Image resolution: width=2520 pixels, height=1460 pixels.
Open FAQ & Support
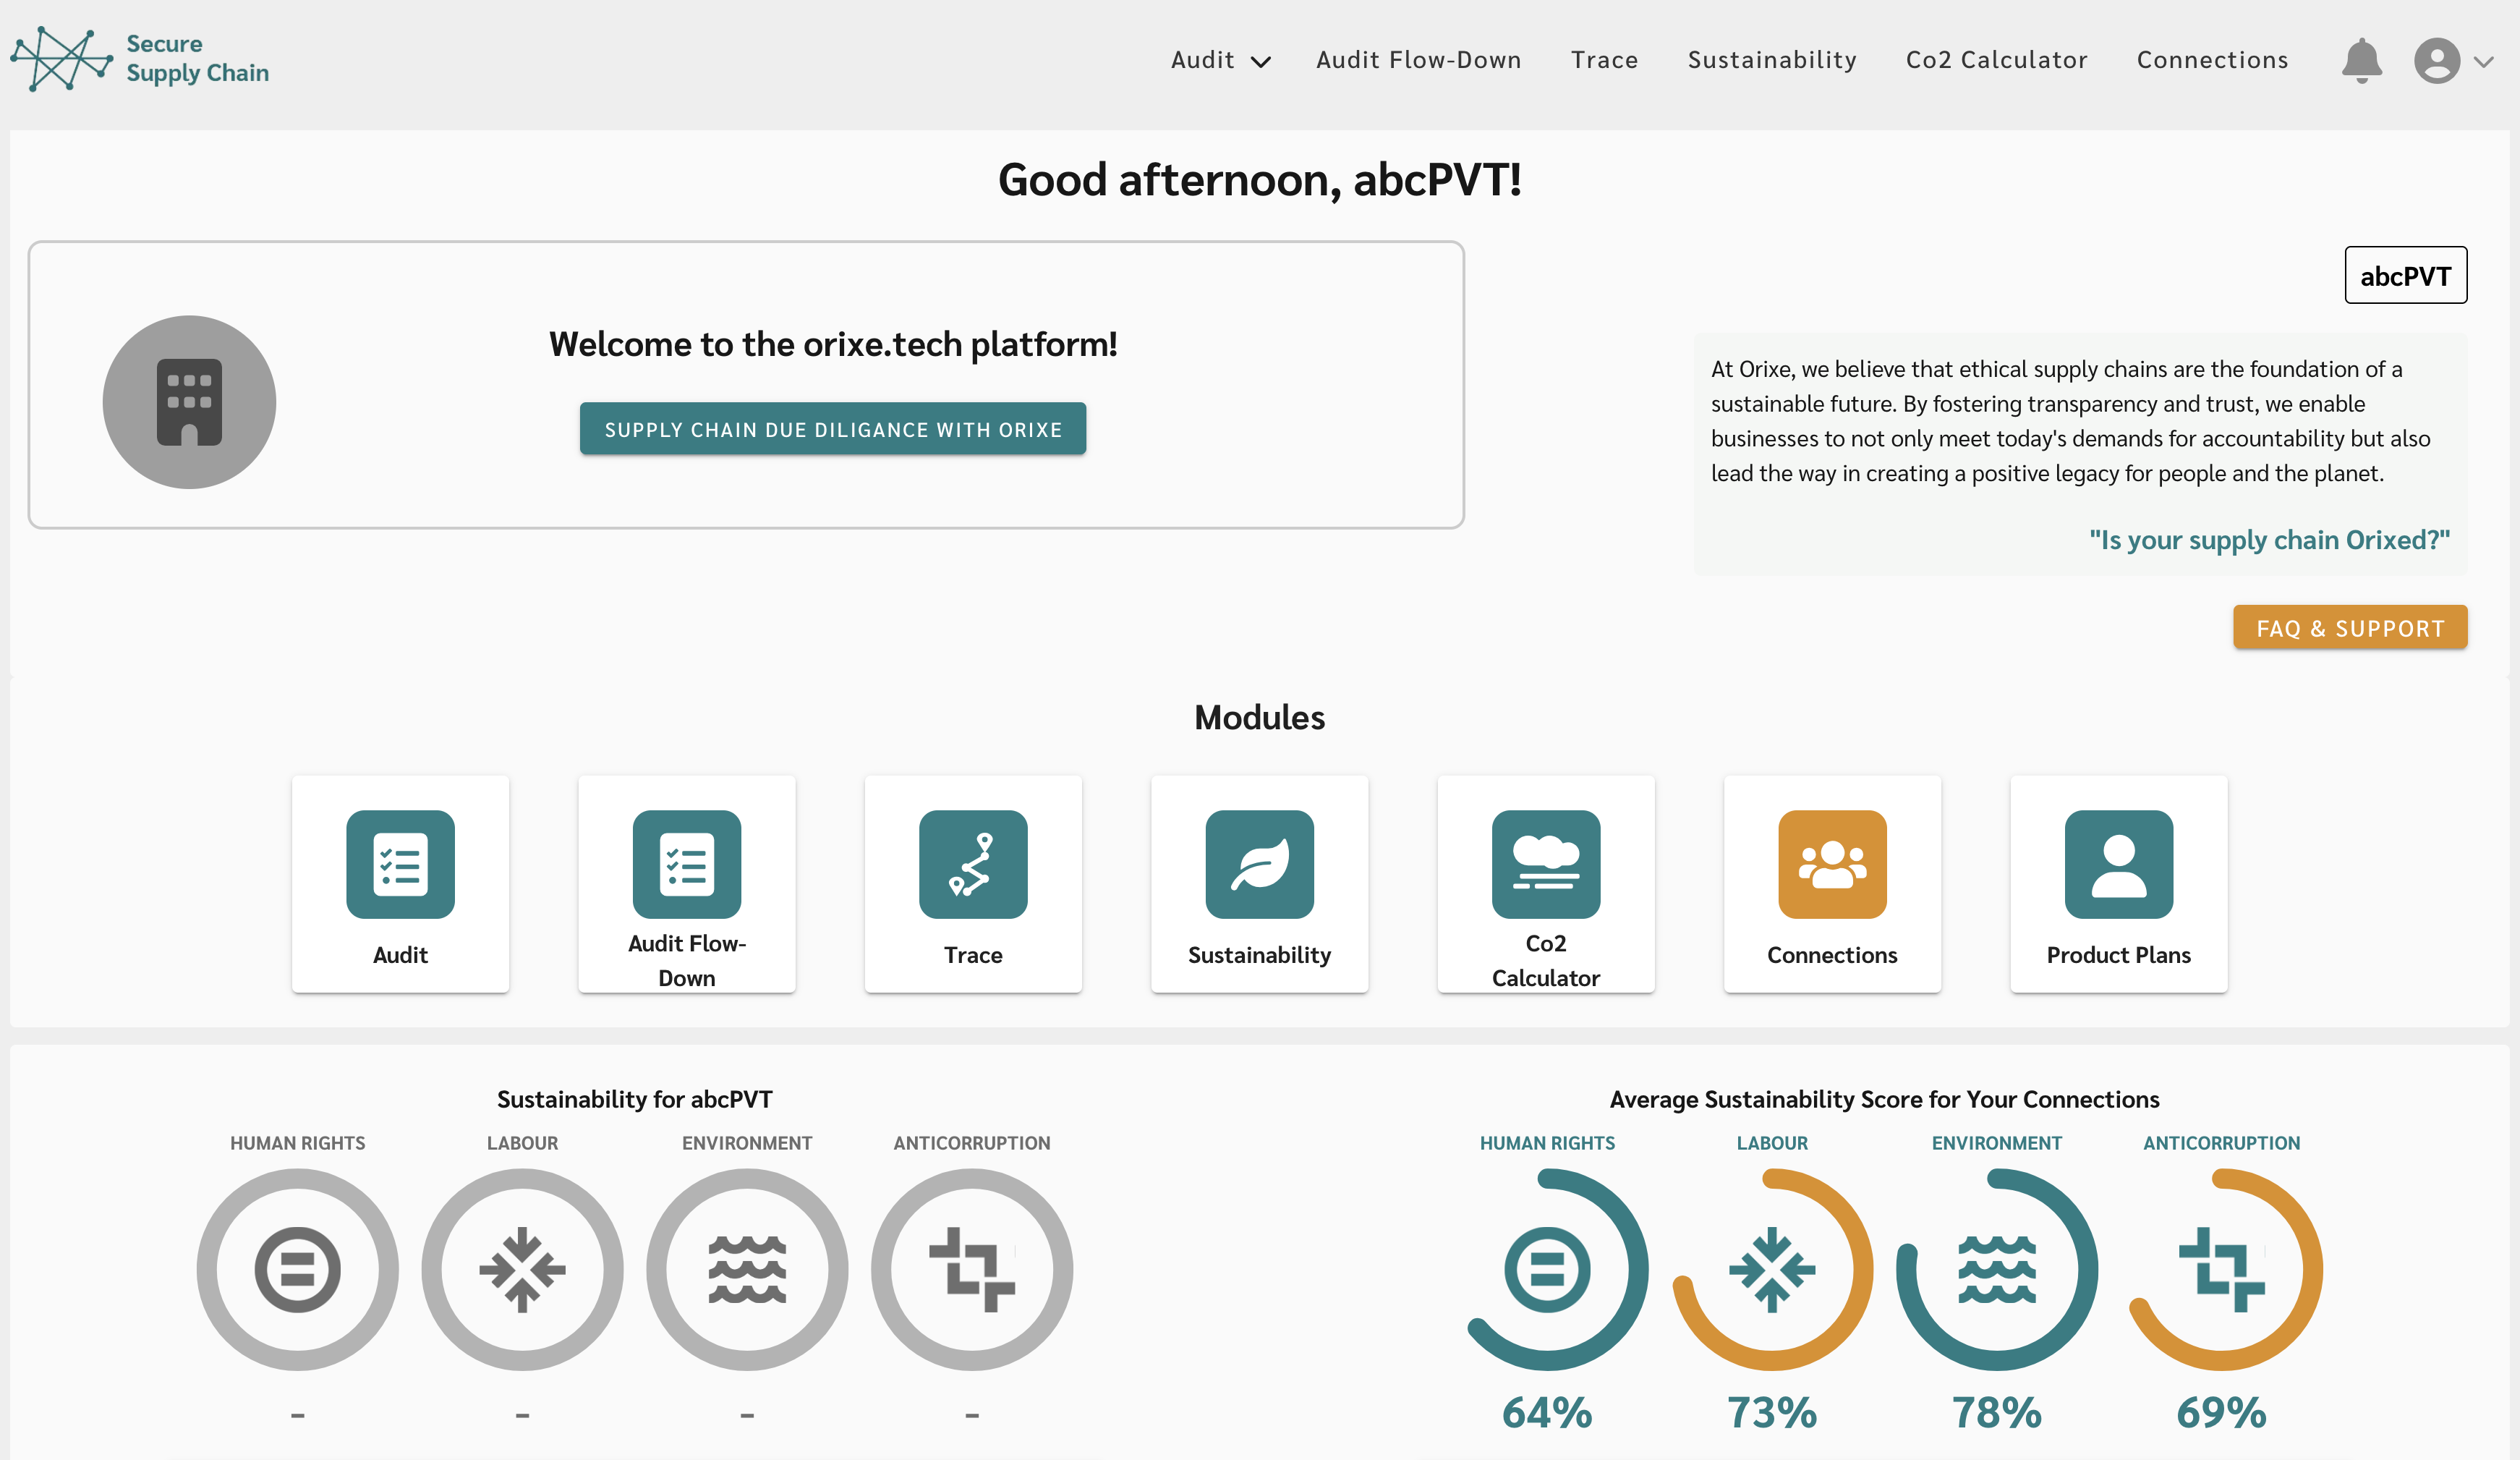pos(2349,628)
